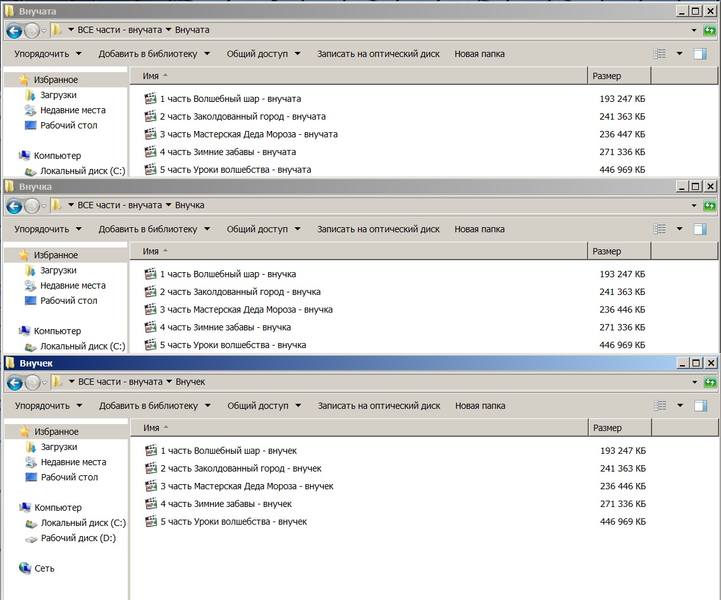Refresh the Внучек window address bar
The image size is (721, 600).
coord(710,382)
